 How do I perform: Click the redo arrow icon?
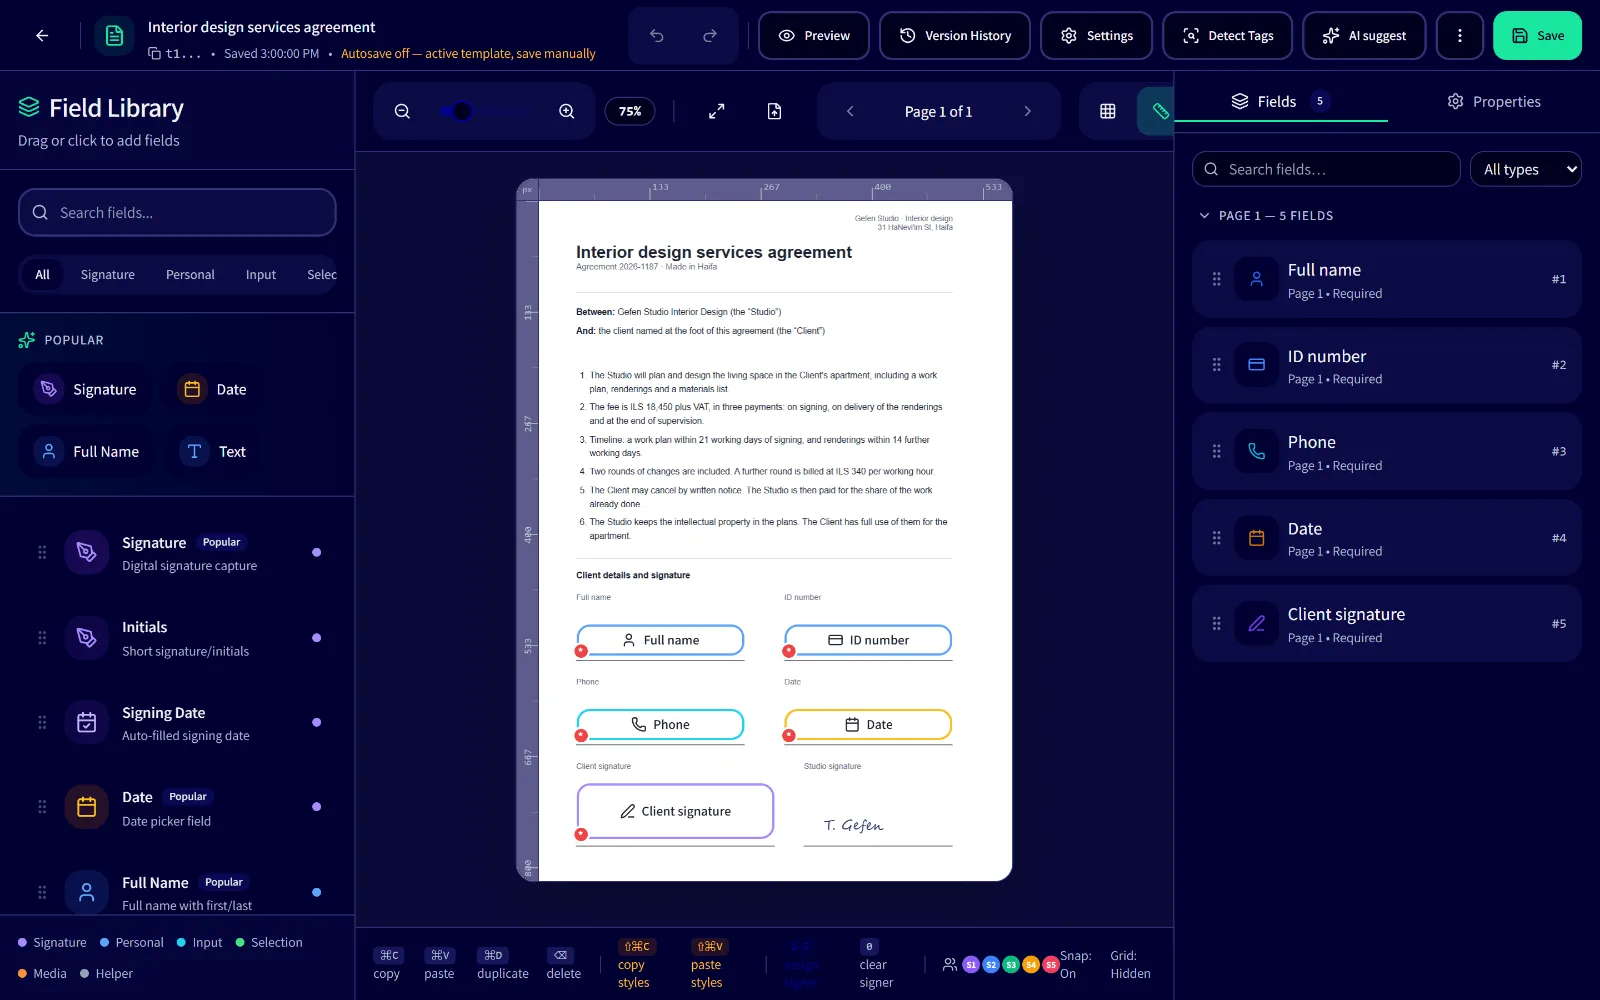710,36
